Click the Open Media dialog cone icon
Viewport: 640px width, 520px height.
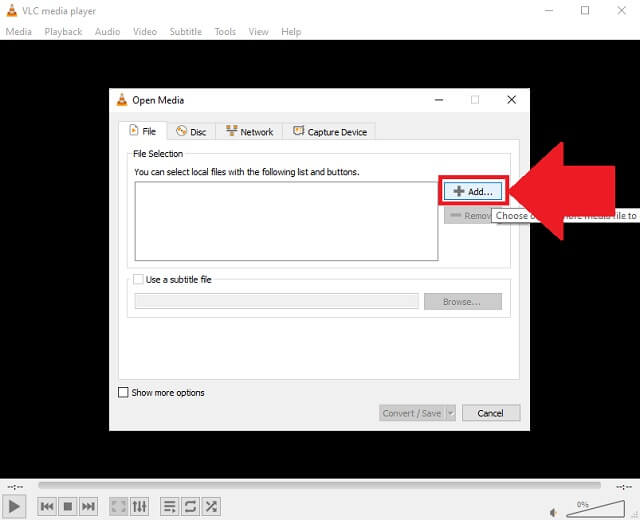coord(122,100)
